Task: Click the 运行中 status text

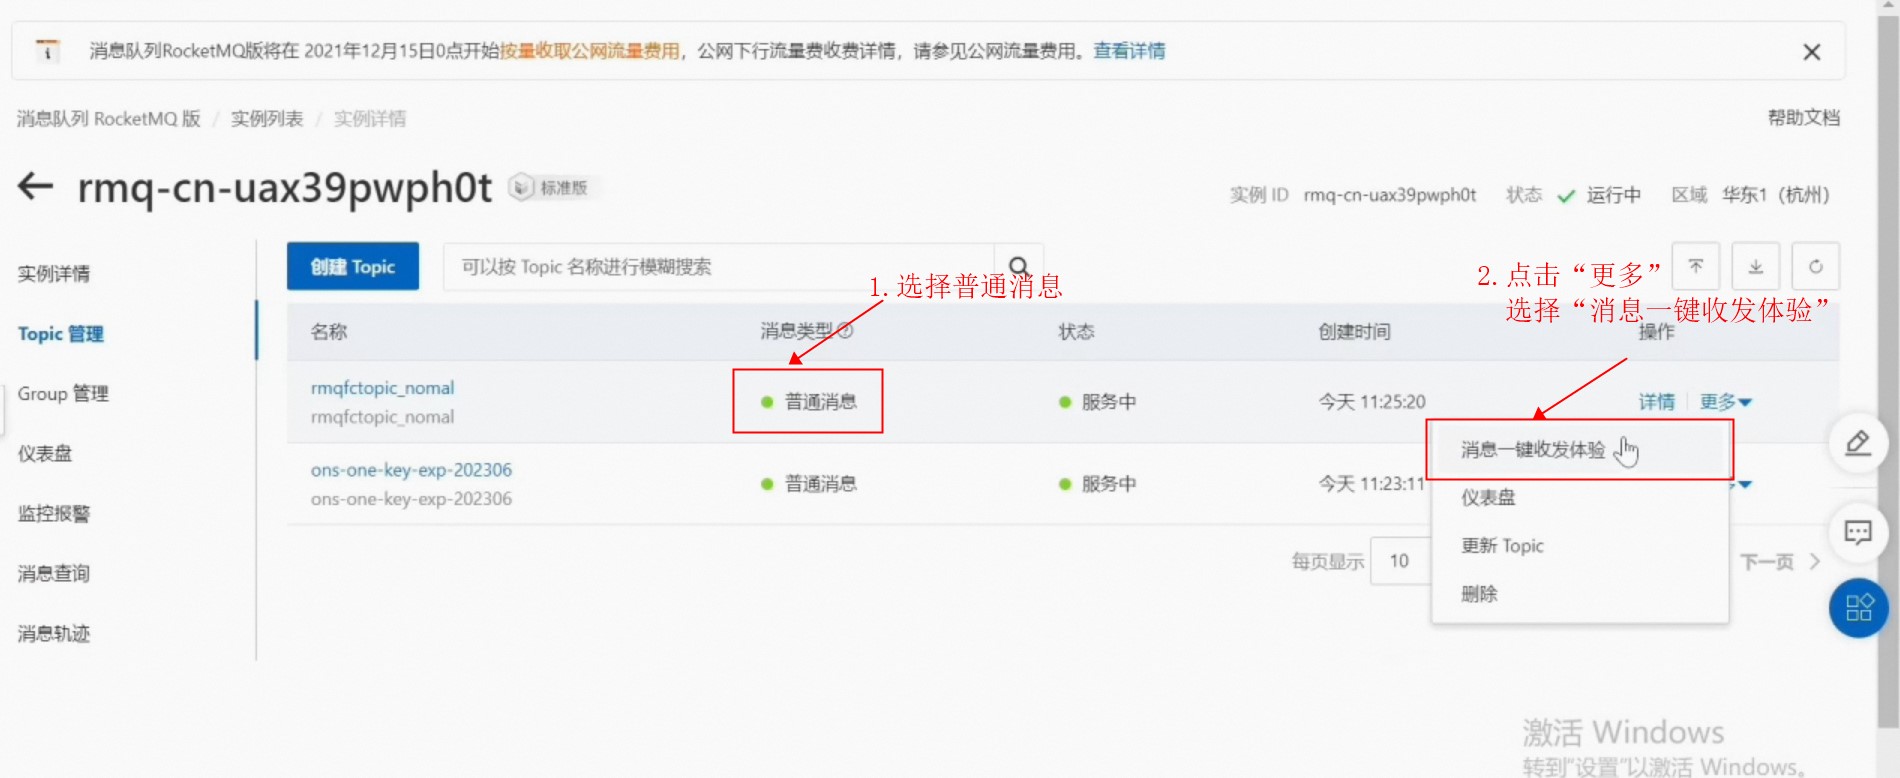Action: (1613, 194)
